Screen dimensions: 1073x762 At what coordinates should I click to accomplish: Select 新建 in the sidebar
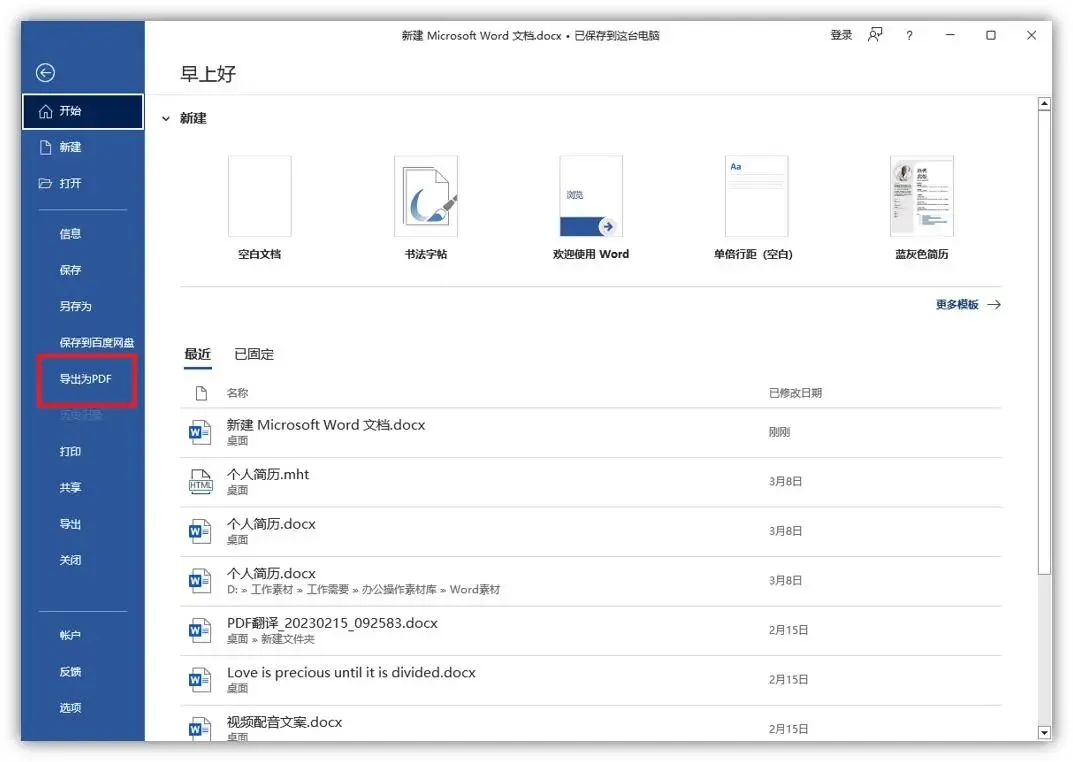pos(83,147)
